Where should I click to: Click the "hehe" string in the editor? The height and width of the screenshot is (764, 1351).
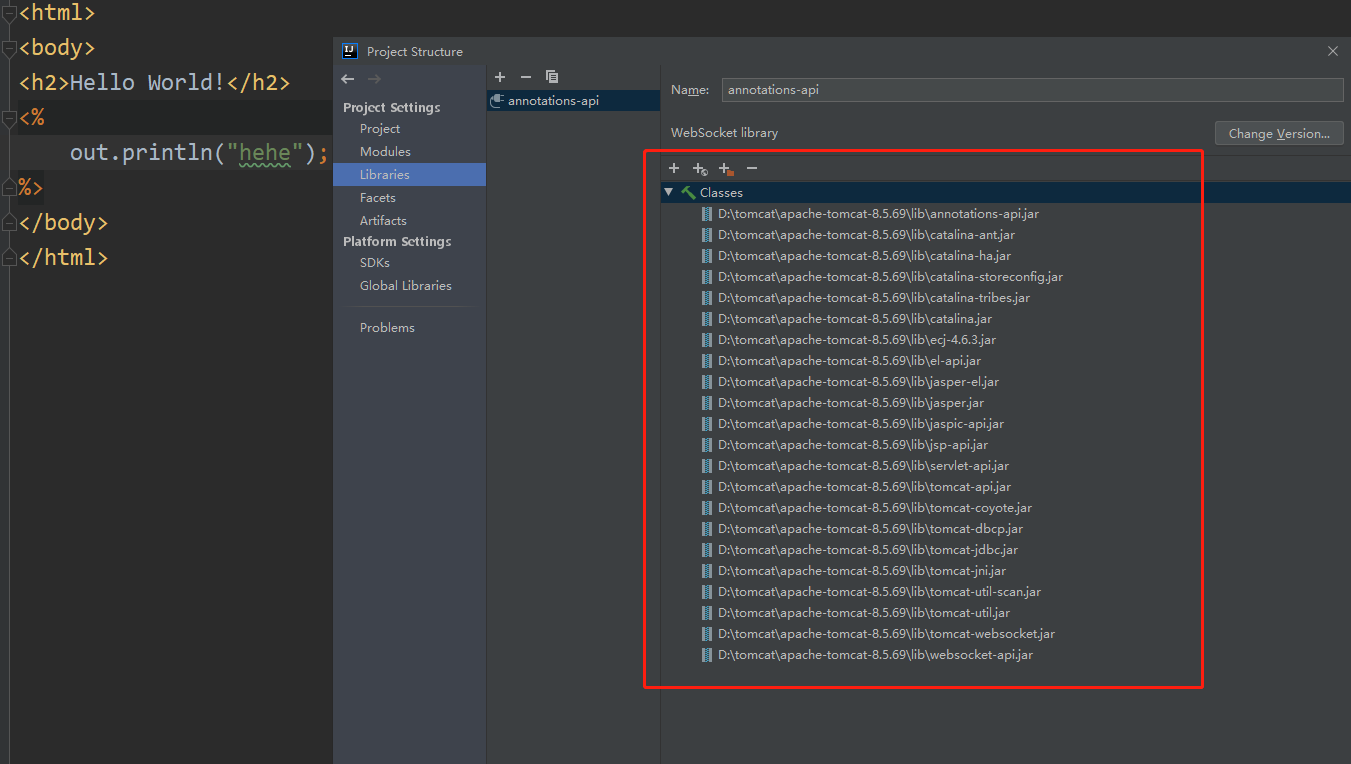coord(265,153)
